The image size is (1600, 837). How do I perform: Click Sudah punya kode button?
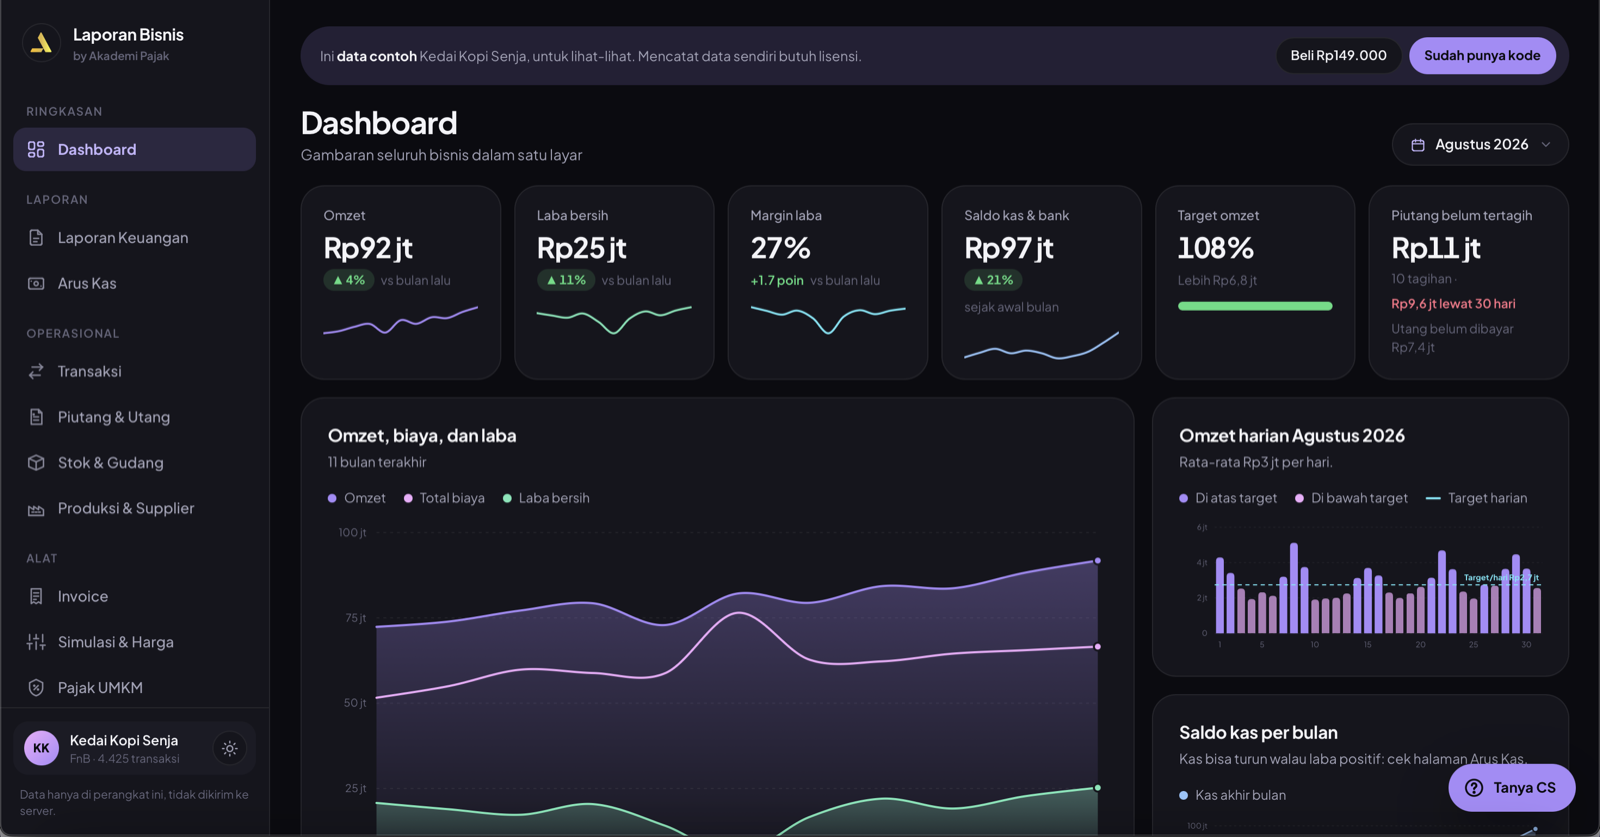(1482, 55)
